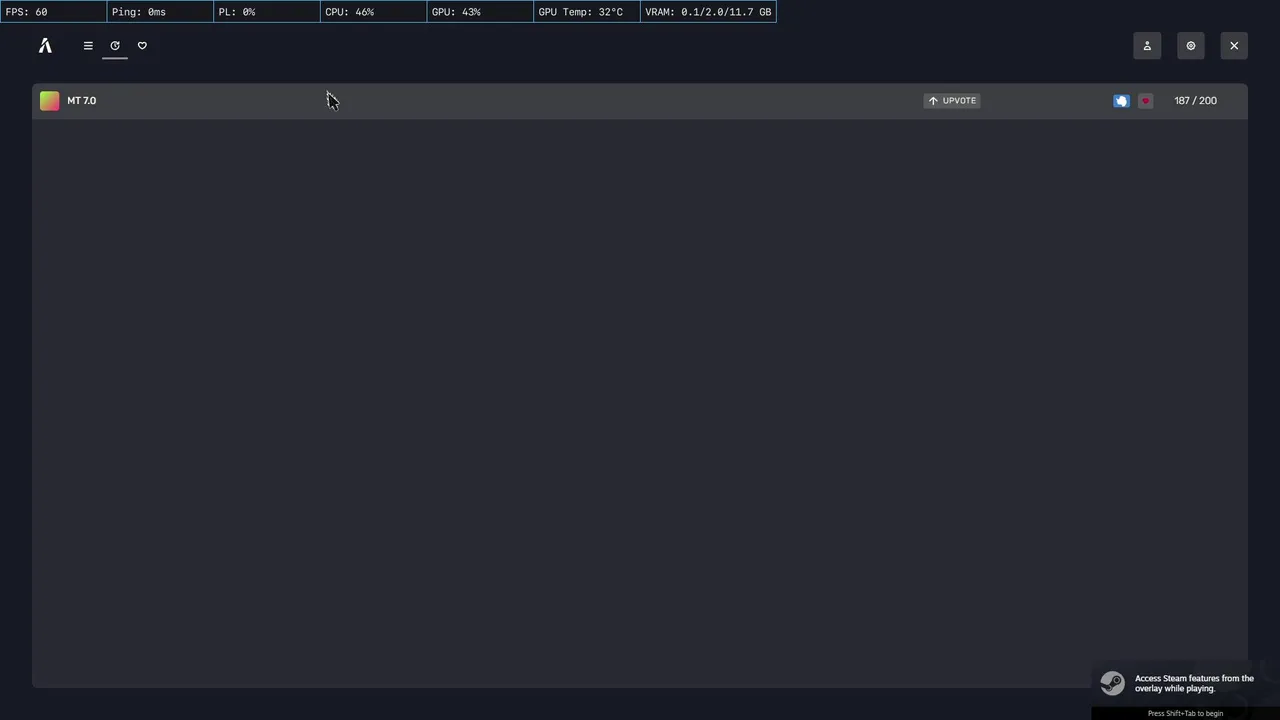1280x720 pixels.
Task: Click the Steam overlay notification
Action: pyautogui.click(x=1185, y=690)
